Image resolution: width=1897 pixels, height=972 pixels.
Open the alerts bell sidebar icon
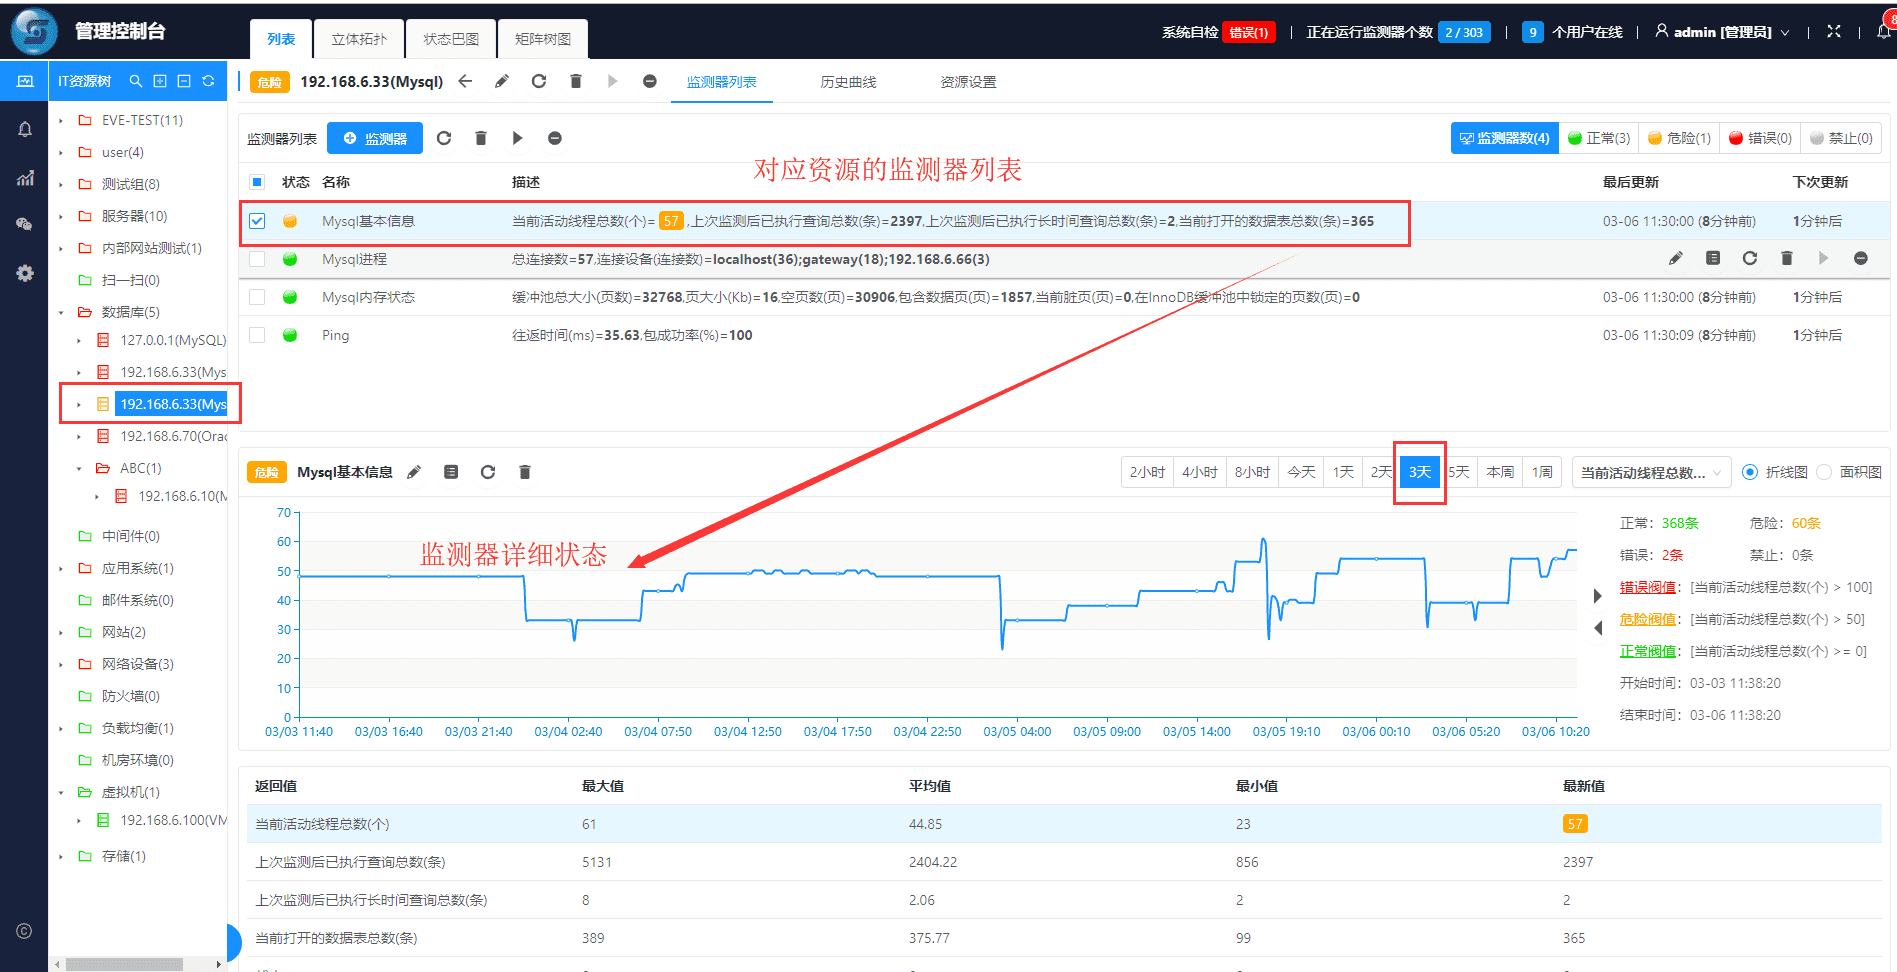[x=25, y=129]
